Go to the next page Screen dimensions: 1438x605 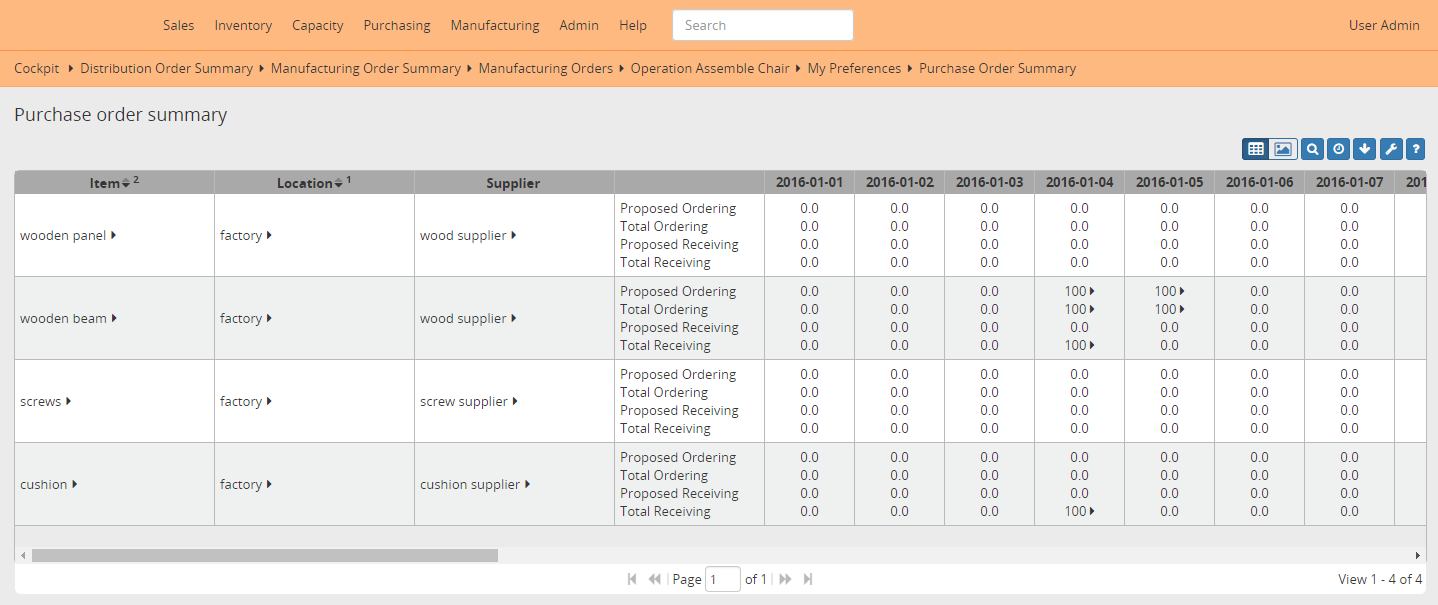pos(784,579)
